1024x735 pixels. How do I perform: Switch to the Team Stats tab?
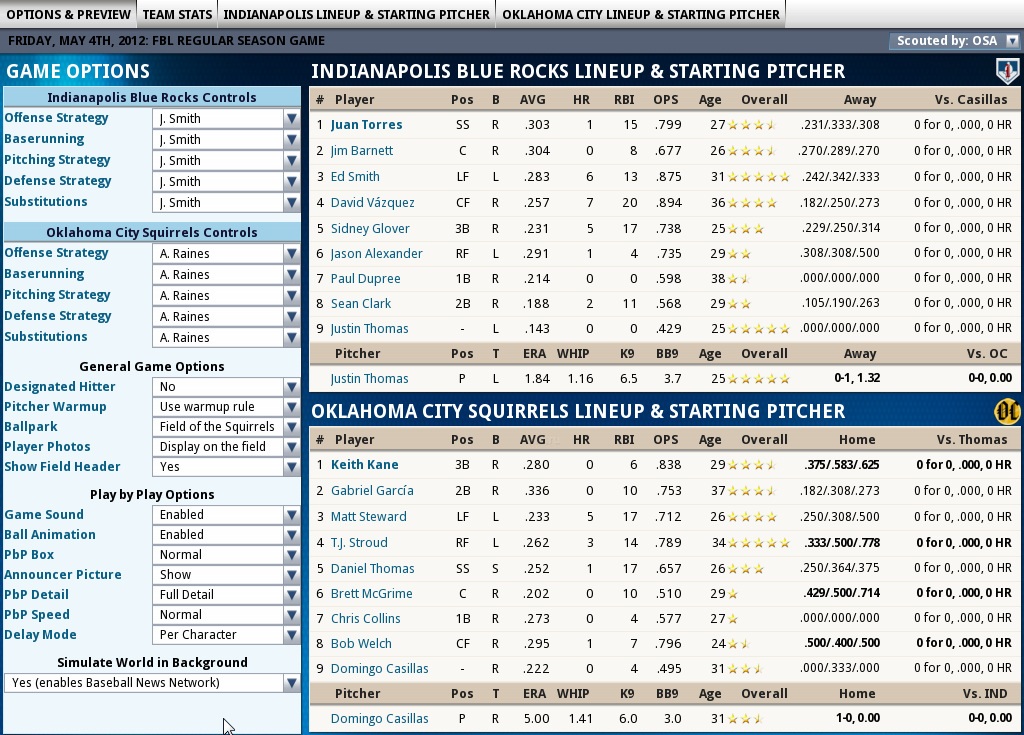(x=176, y=15)
